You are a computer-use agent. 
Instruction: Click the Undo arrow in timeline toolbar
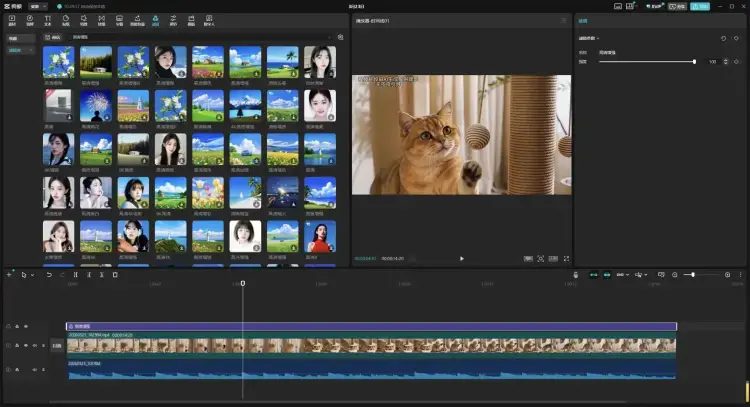(49, 274)
